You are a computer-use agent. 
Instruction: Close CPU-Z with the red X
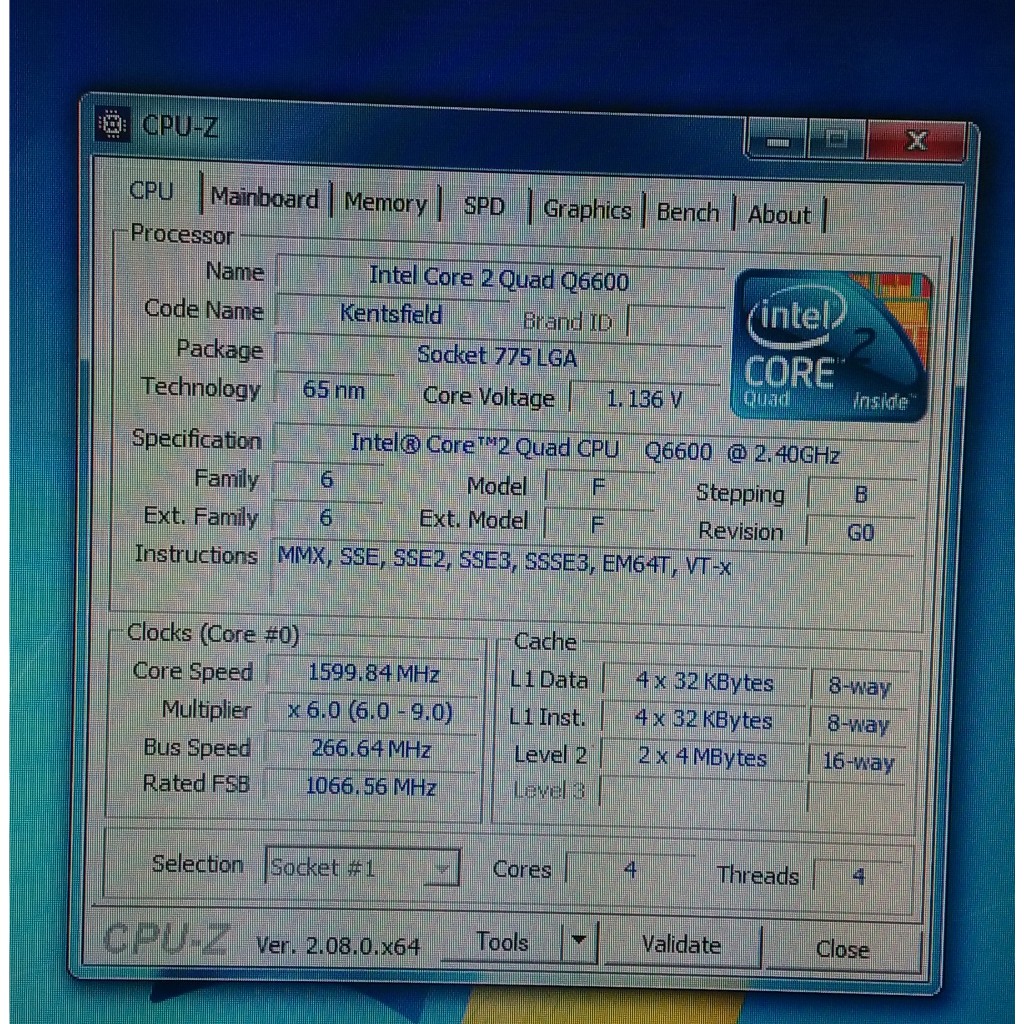916,140
